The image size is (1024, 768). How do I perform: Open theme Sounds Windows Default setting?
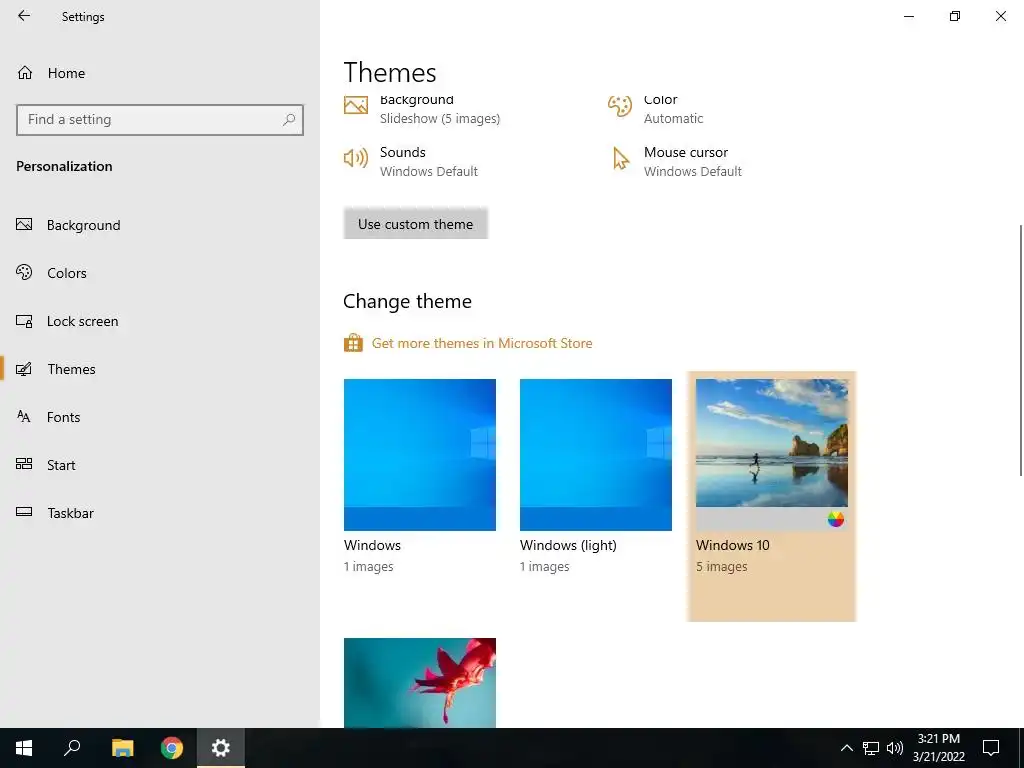[411, 161]
